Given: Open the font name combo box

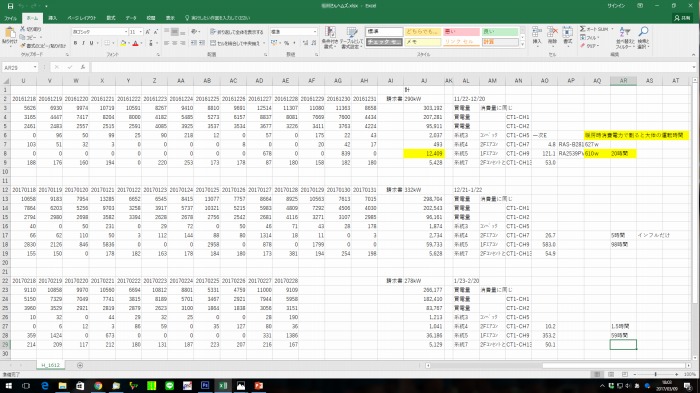Looking at the screenshot, I should [100, 32].
